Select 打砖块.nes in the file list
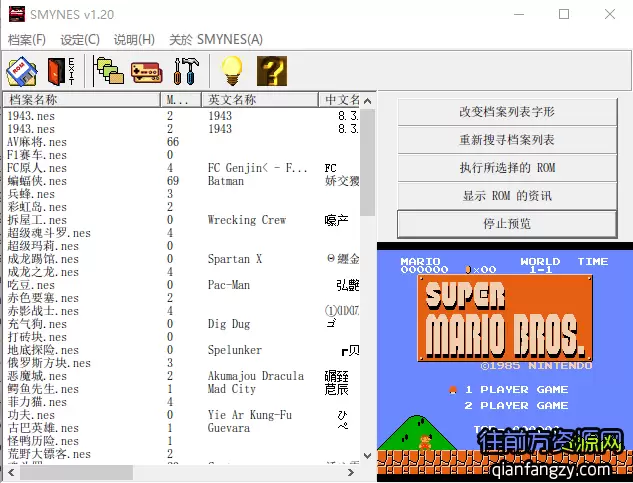 click(37, 337)
